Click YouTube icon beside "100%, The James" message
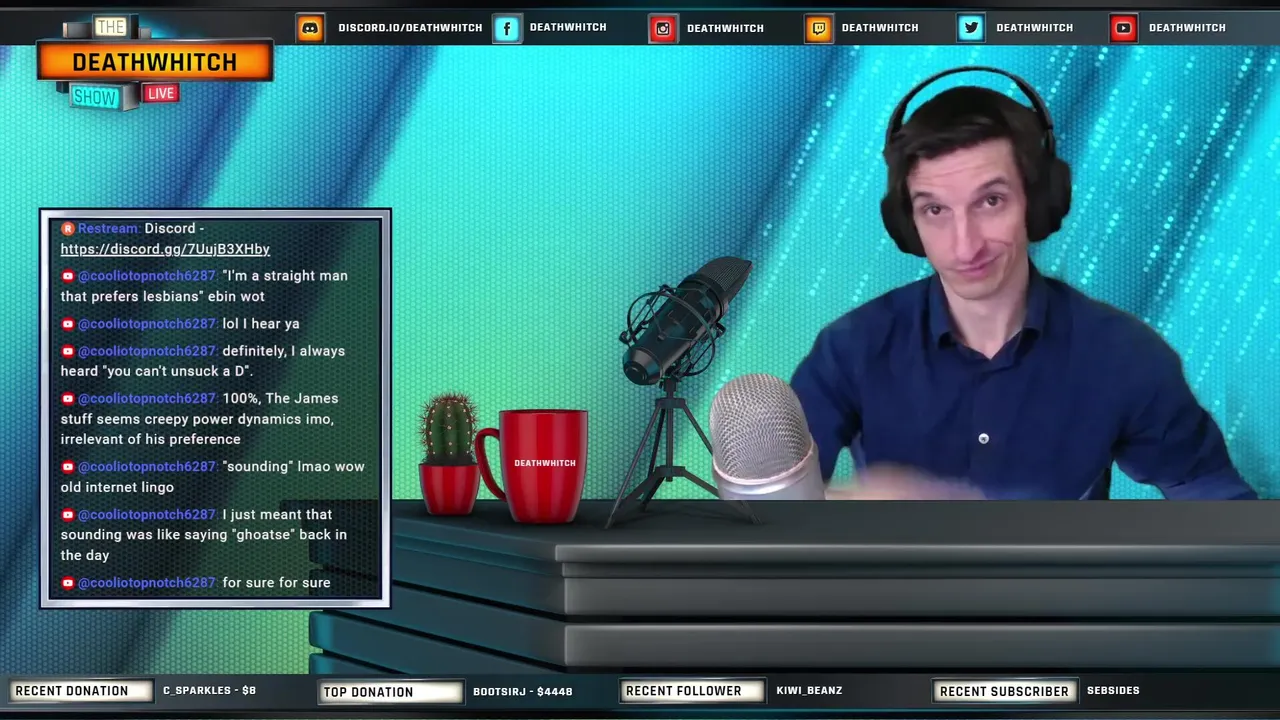This screenshot has width=1280, height=720. pos(68,399)
